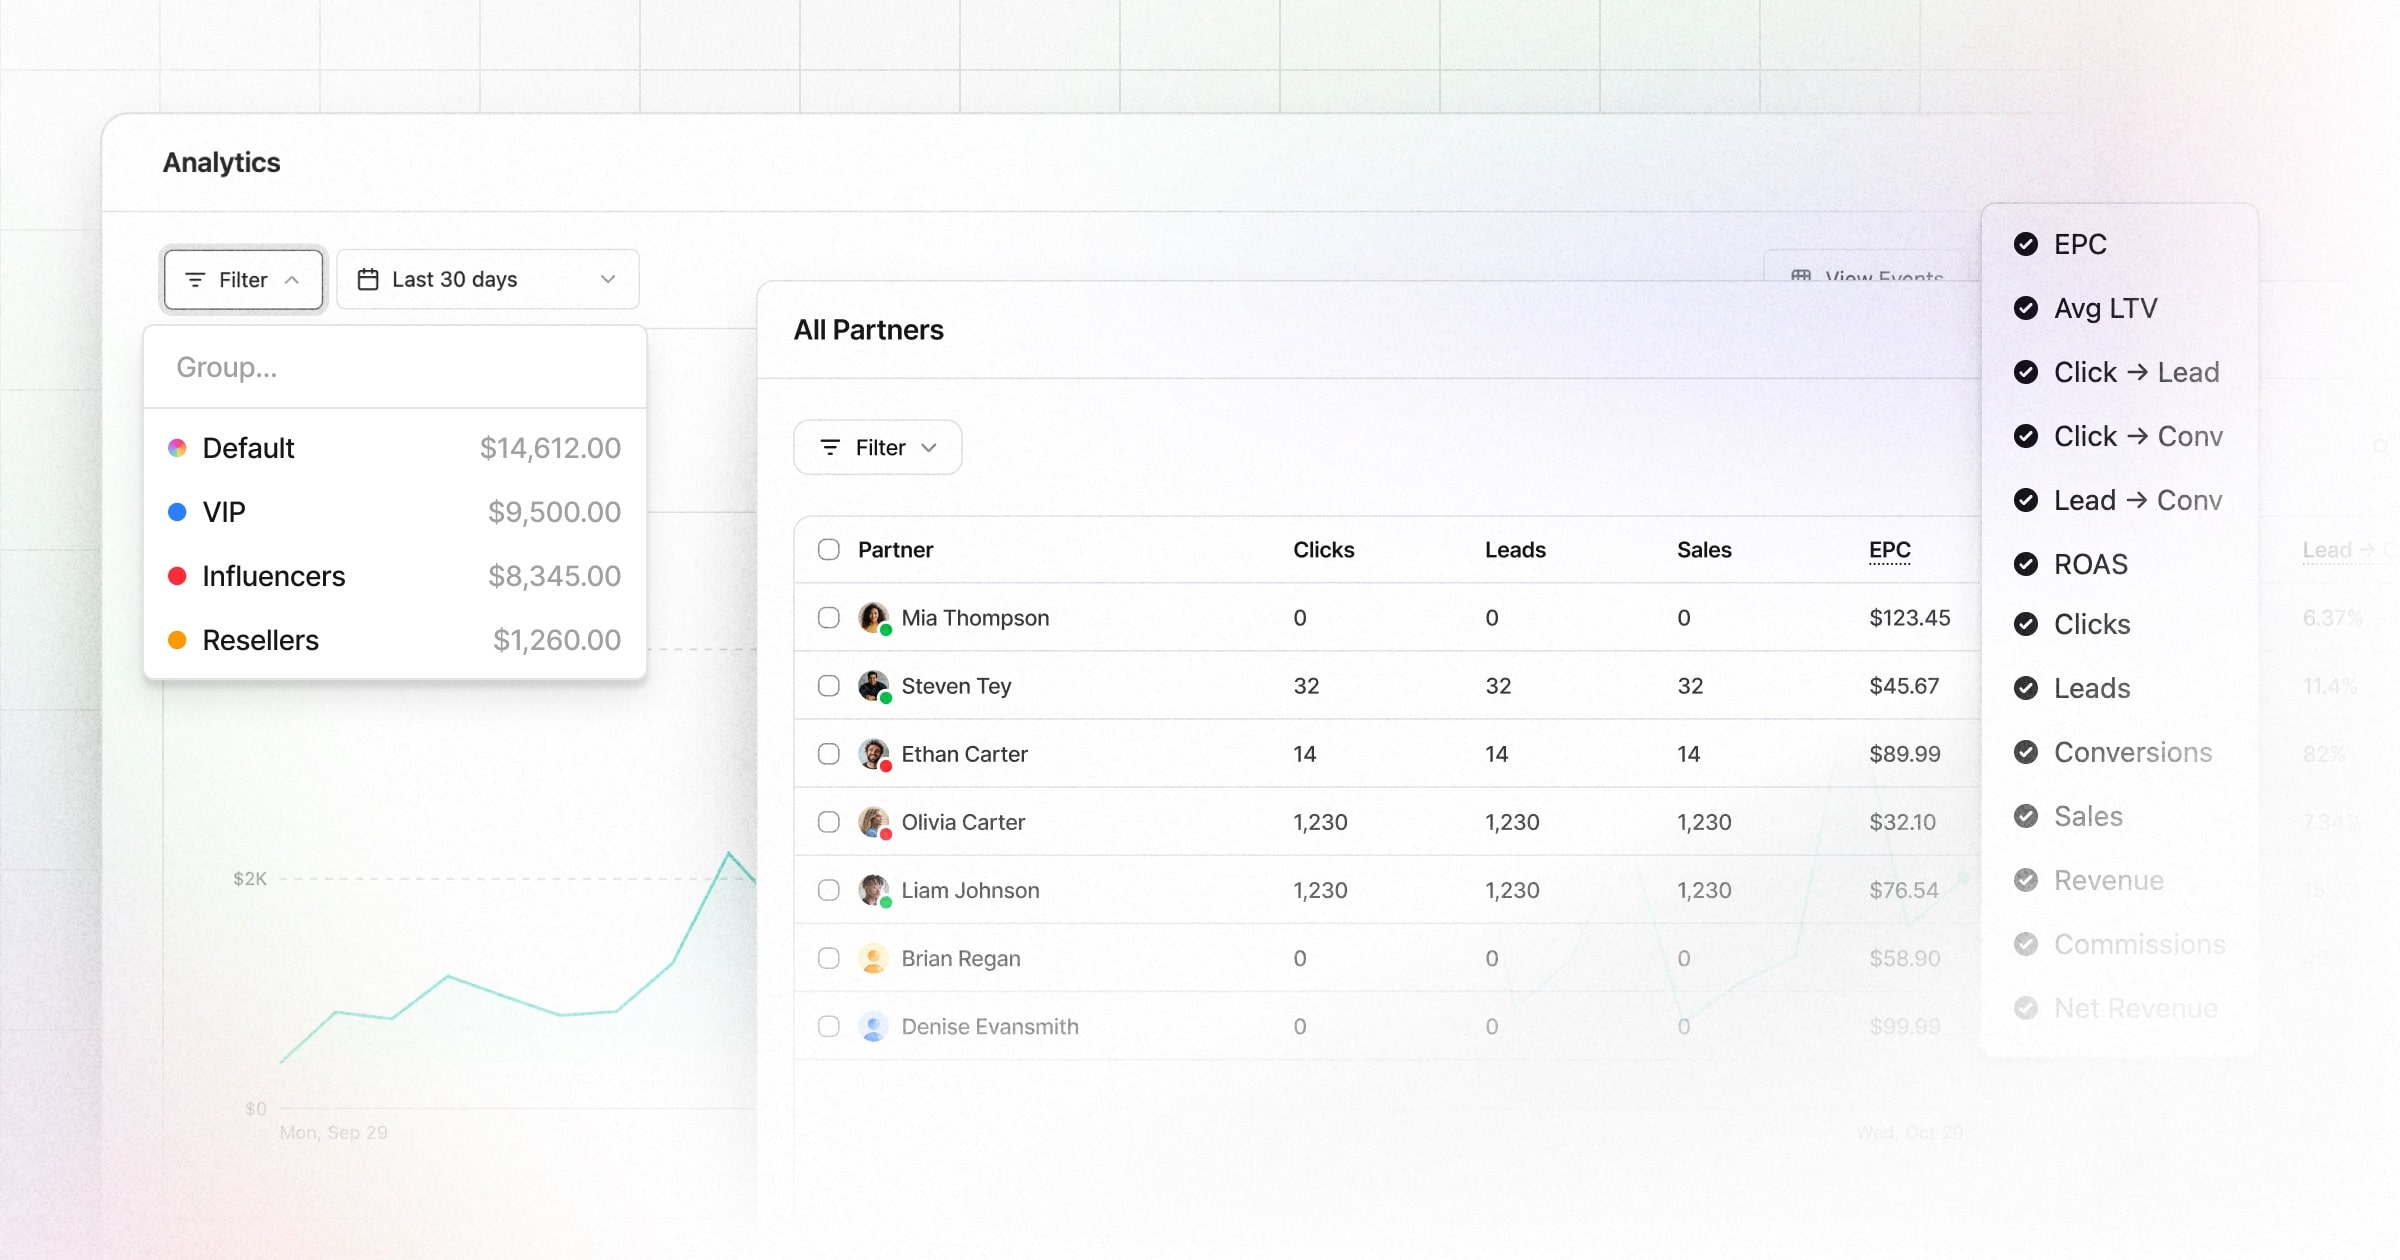This screenshot has width=2400, height=1260.
Task: Toggle the select-all checkbox in the Partner header
Action: pos(828,549)
